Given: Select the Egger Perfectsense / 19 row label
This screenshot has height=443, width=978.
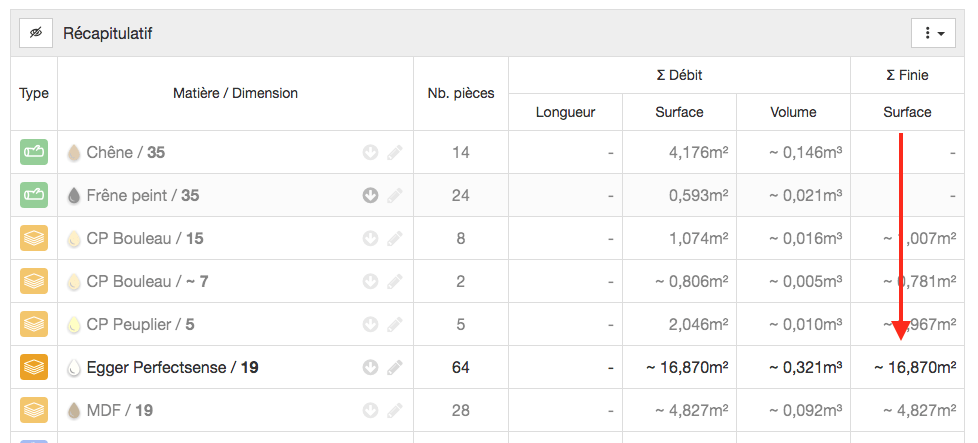Looking at the screenshot, I should tap(173, 368).
